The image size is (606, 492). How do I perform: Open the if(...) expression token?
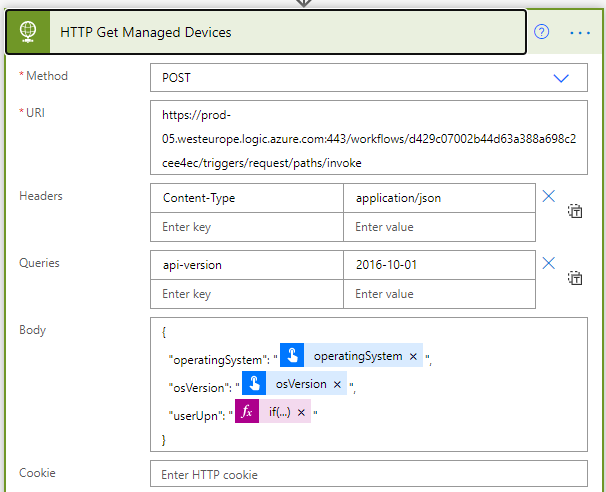click(x=280, y=412)
